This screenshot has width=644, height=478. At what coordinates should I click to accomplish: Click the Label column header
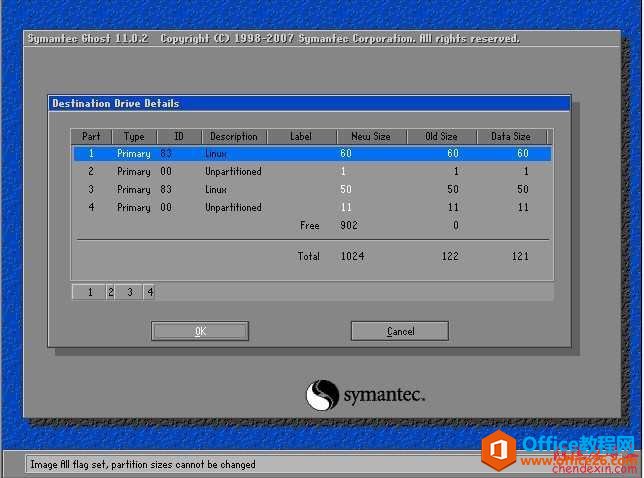301,136
